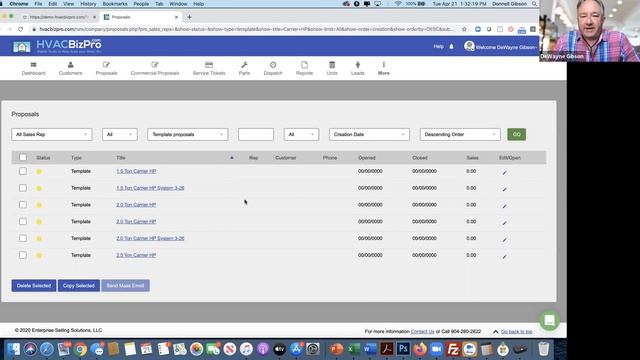Open the Dispatch clock icon
This screenshot has height=360, width=640.
point(273,65)
